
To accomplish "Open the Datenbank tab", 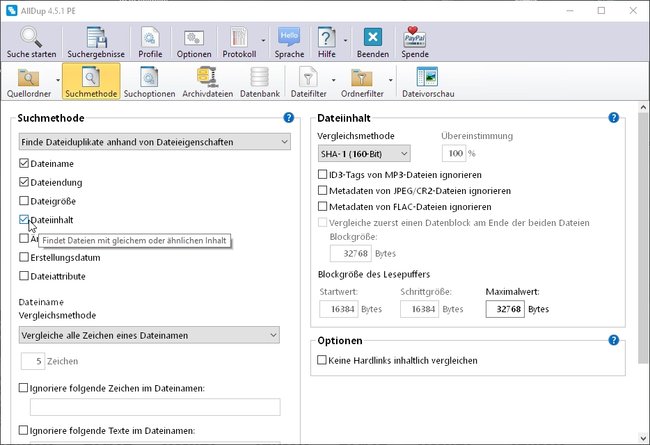I will [x=260, y=82].
